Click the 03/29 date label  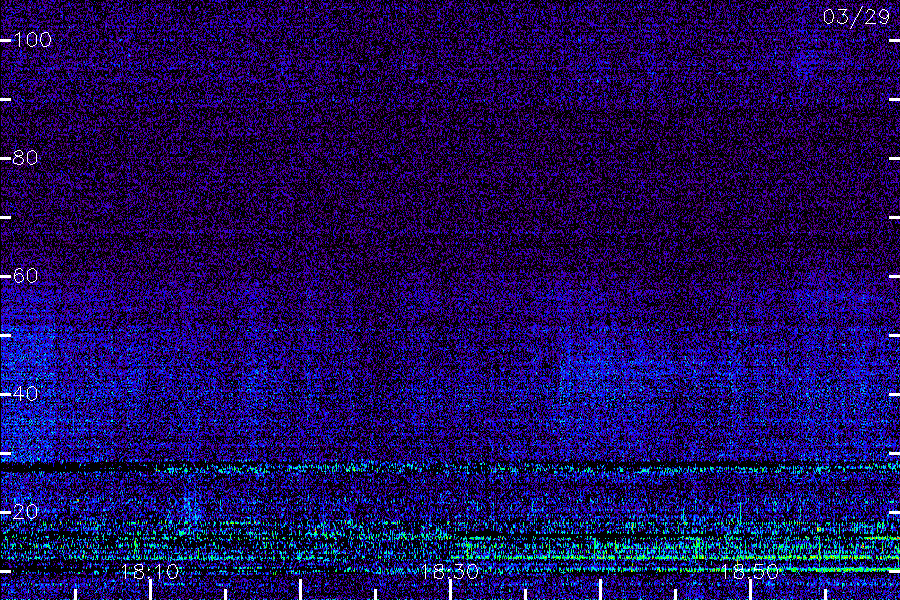click(856, 17)
